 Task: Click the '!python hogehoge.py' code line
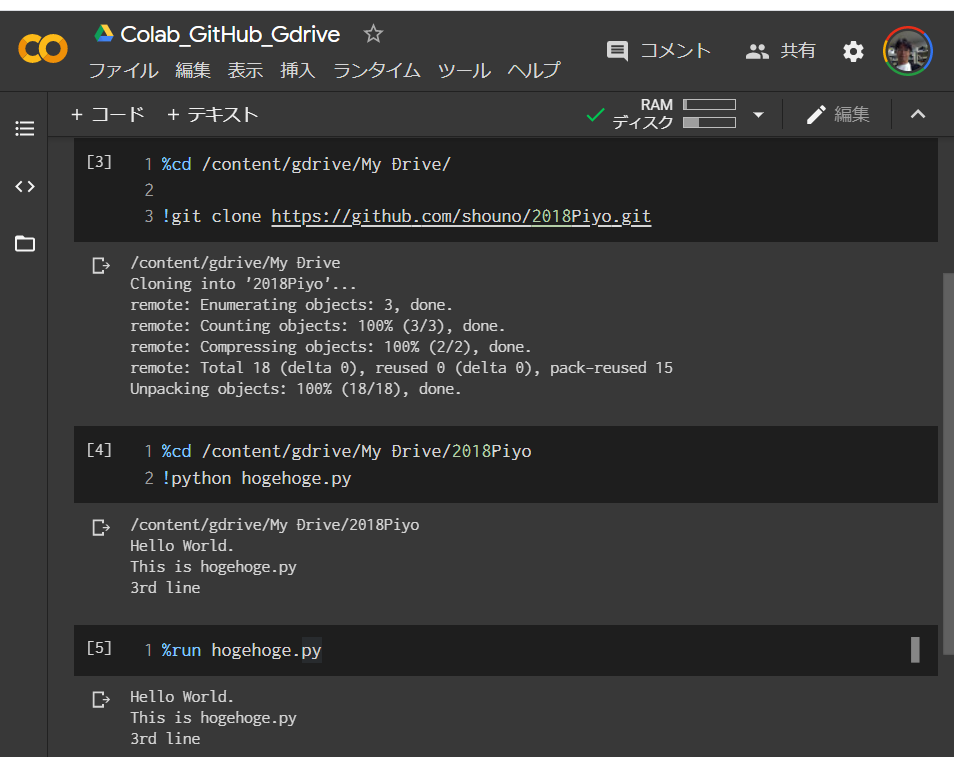[x=256, y=478]
